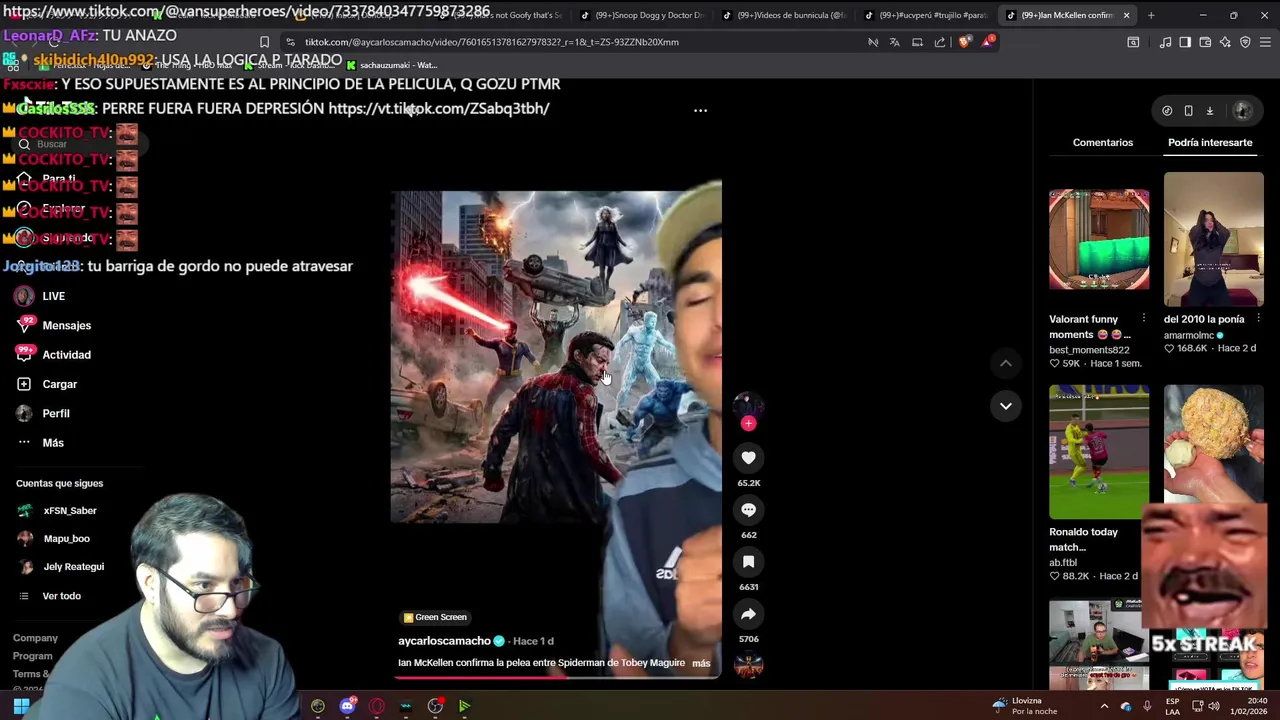1280x720 pixels.
Task: Open the sound disc icon below share
Action: [x=748, y=665]
